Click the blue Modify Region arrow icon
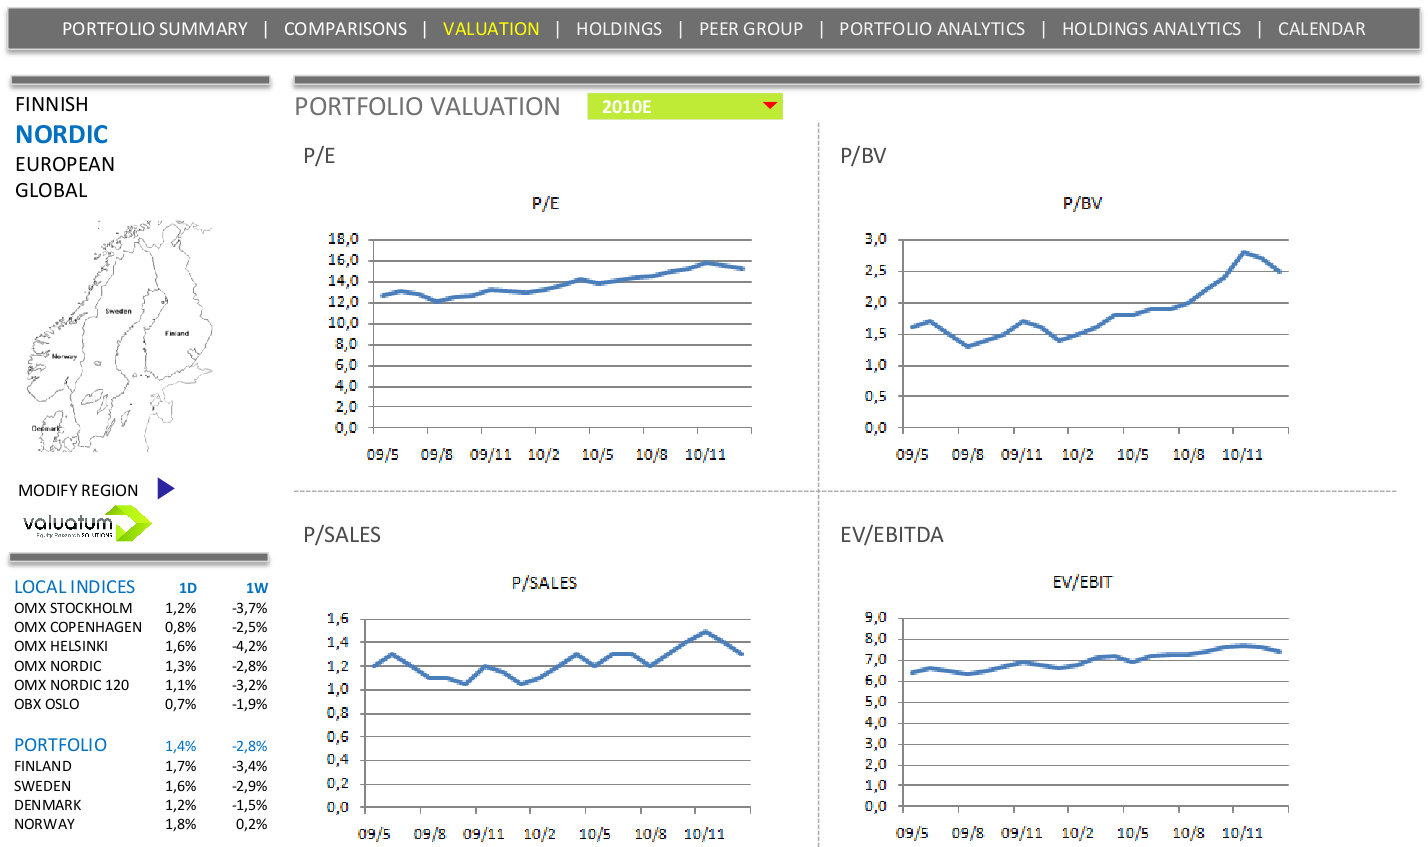This screenshot has height=847, width=1428. point(166,489)
